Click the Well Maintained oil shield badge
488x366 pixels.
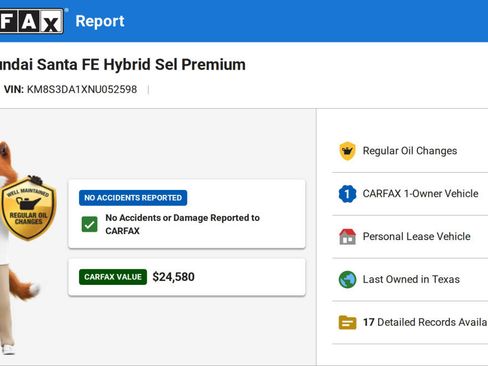coord(28,208)
